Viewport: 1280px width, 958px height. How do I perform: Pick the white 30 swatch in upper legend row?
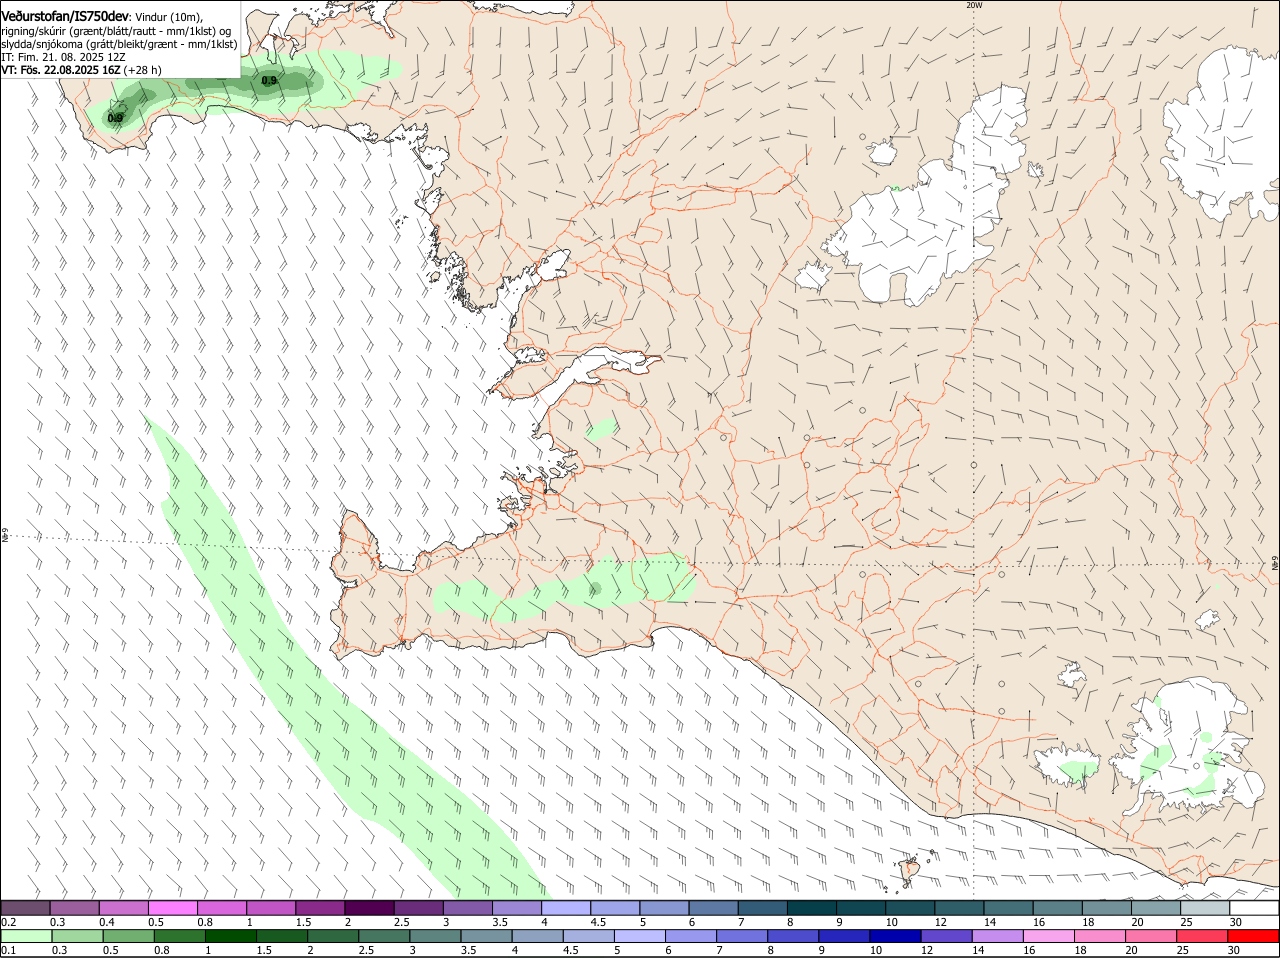(1254, 908)
